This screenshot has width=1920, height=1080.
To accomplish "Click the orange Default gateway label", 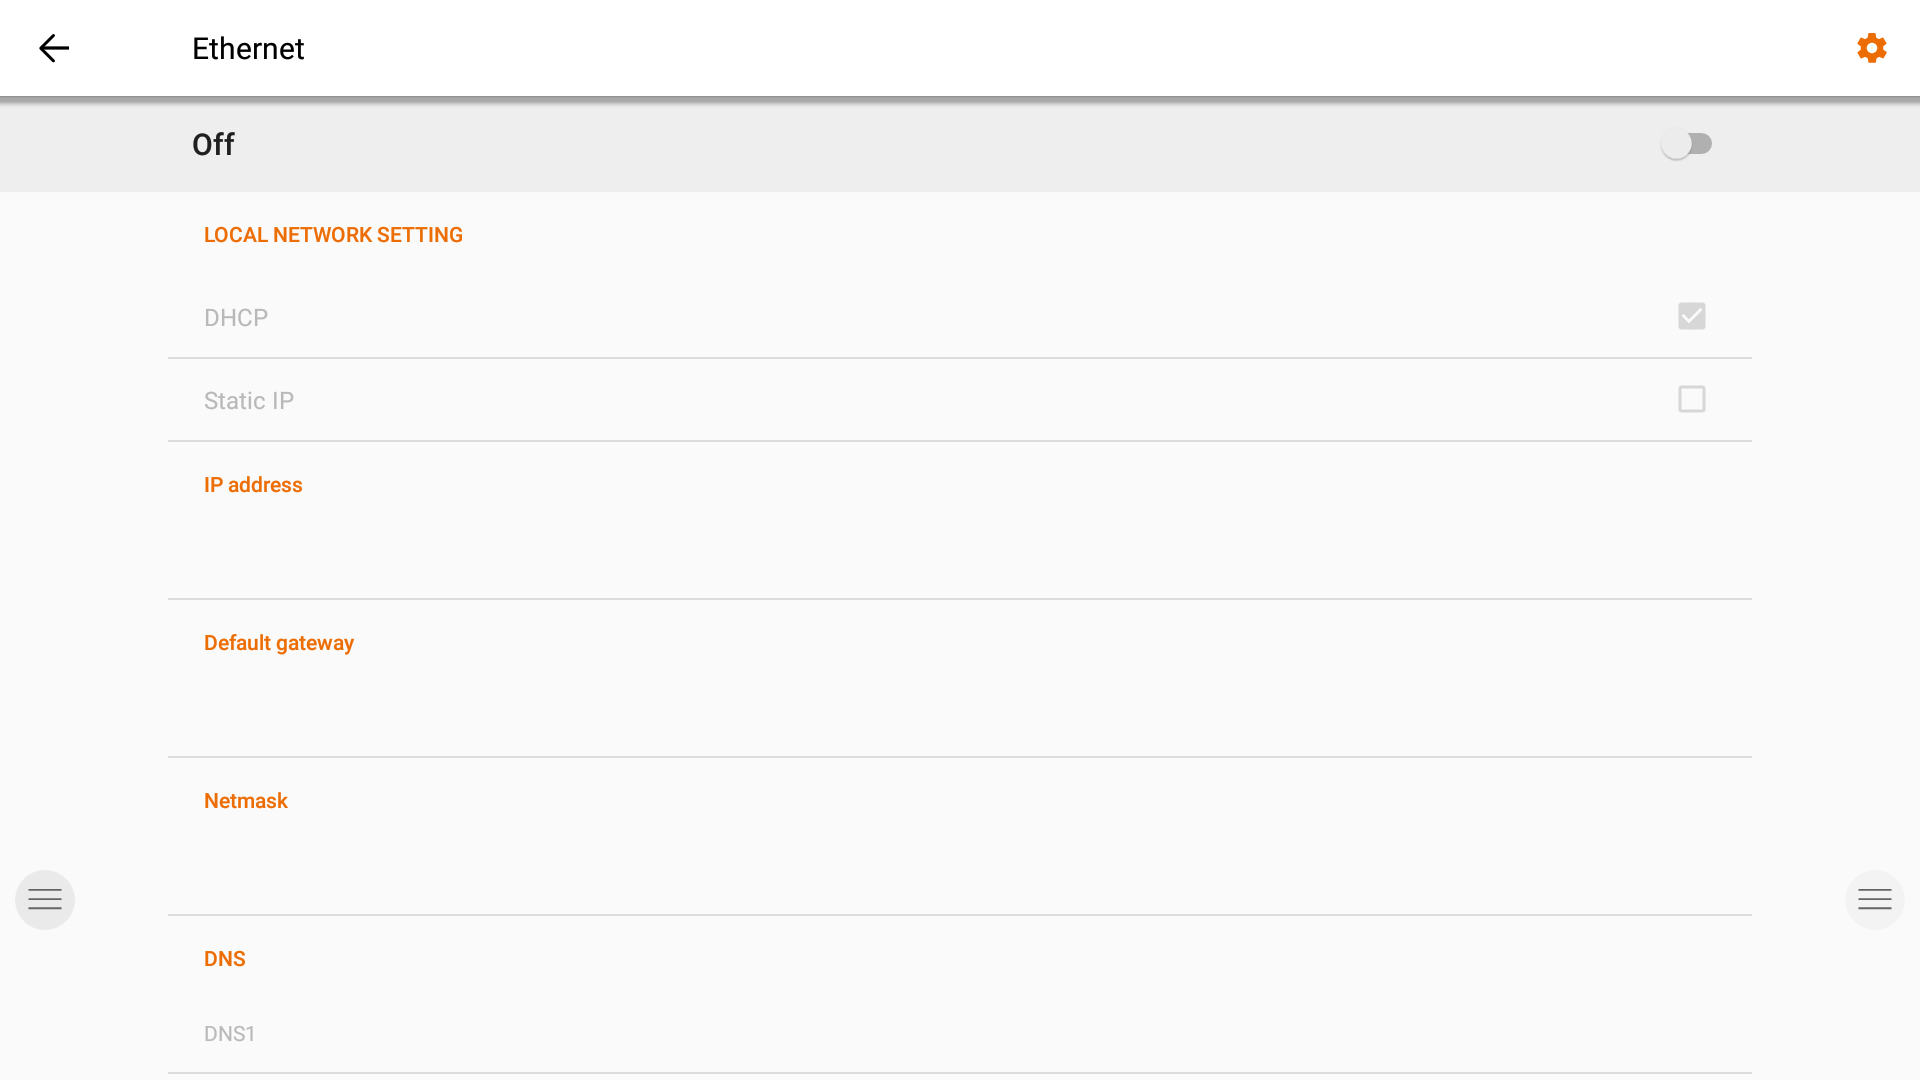I will click(279, 643).
